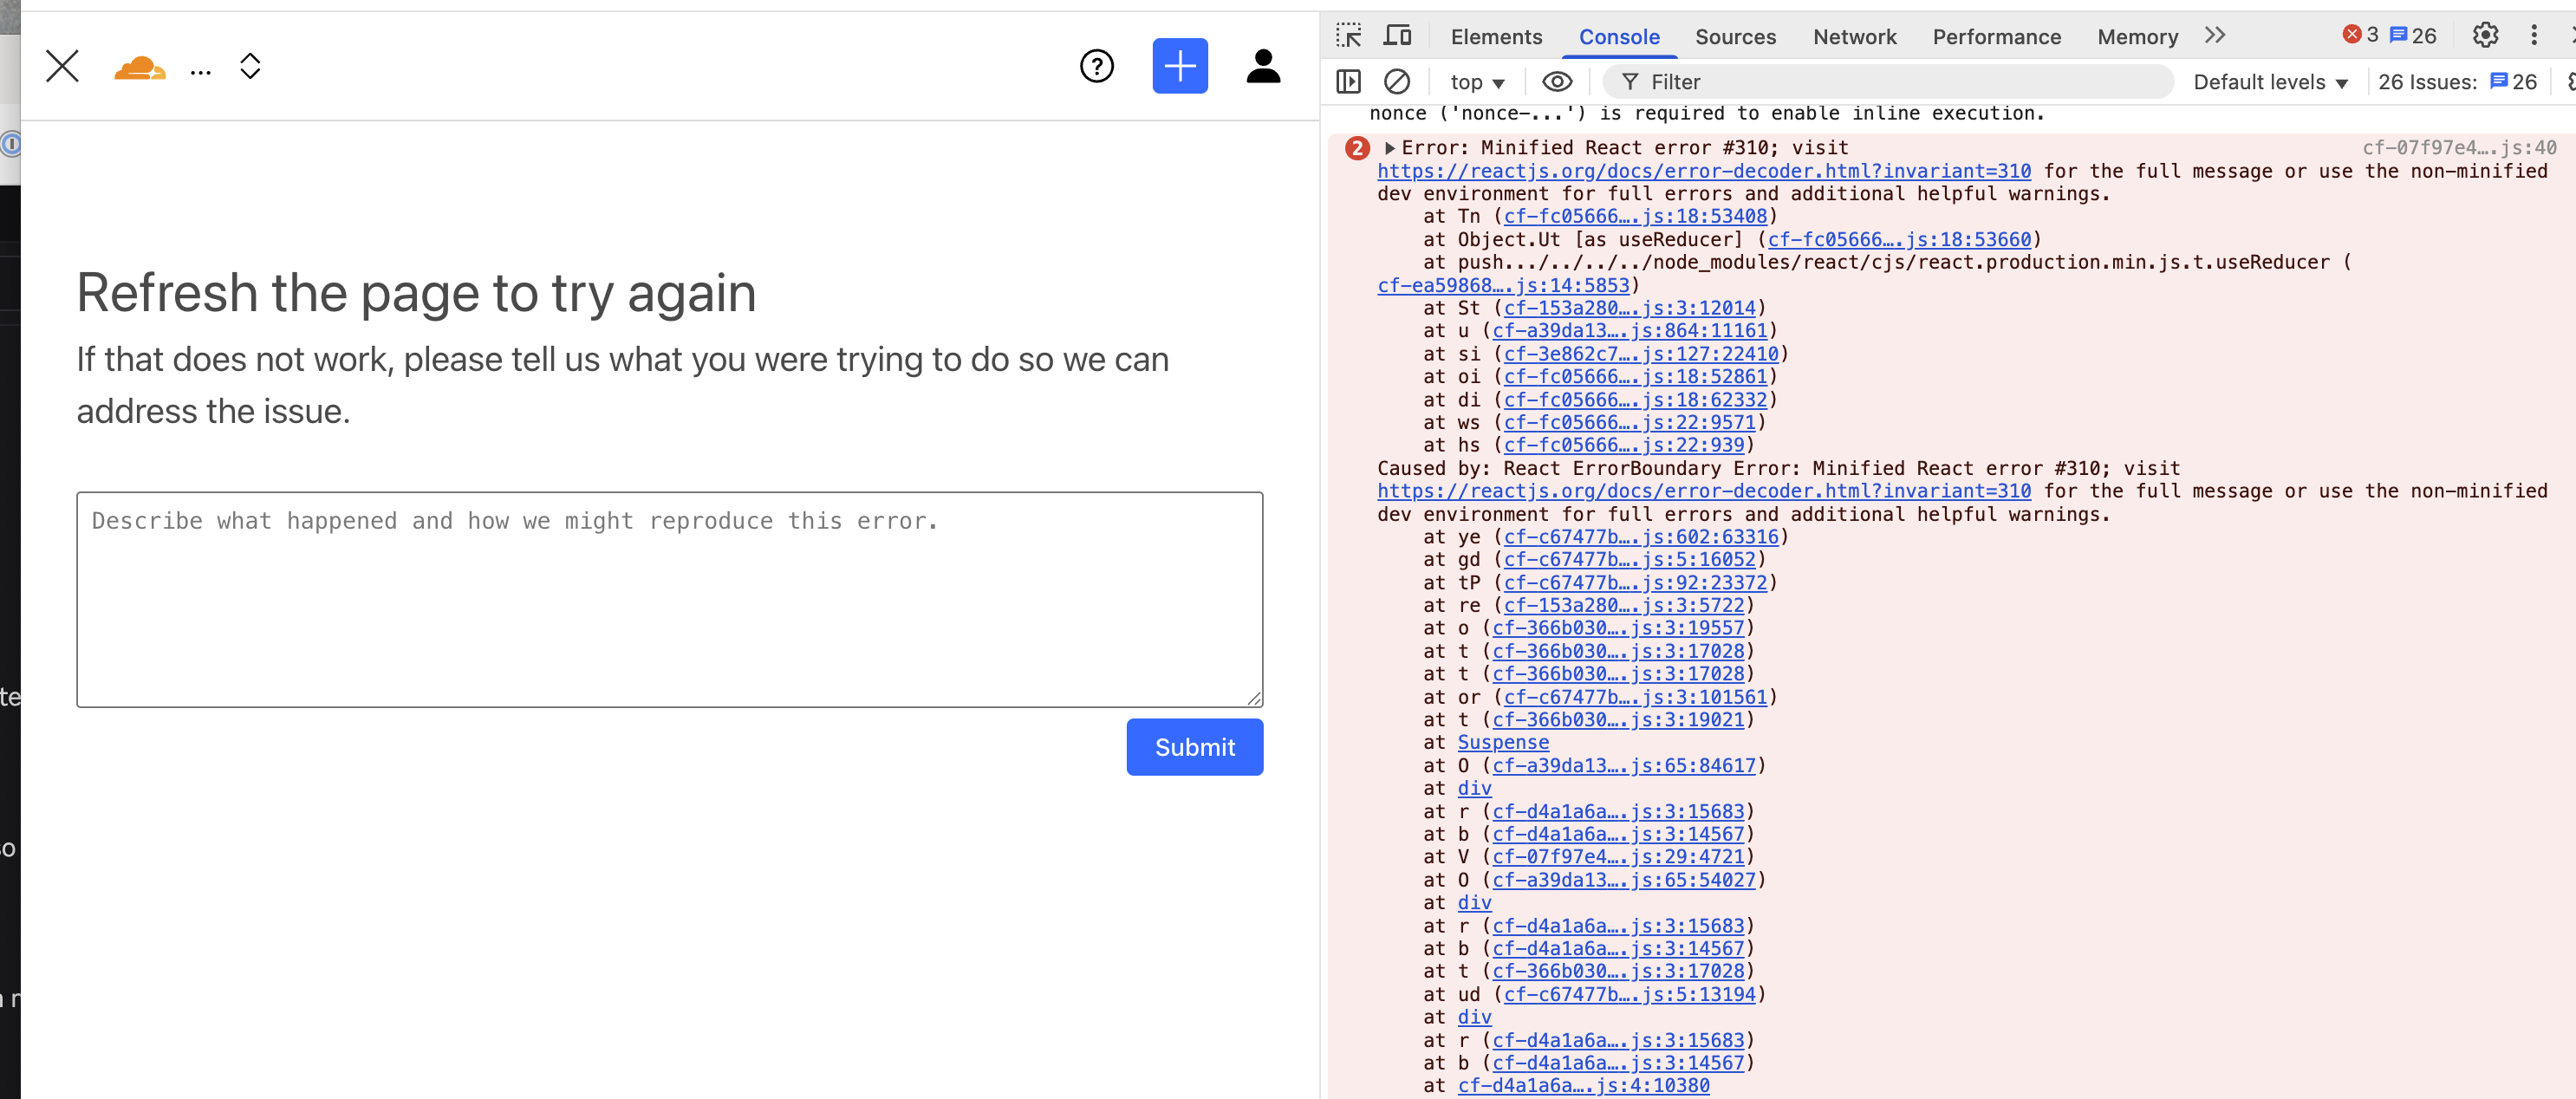Click the blue Submit button
The image size is (2576, 1099).
(x=1194, y=747)
